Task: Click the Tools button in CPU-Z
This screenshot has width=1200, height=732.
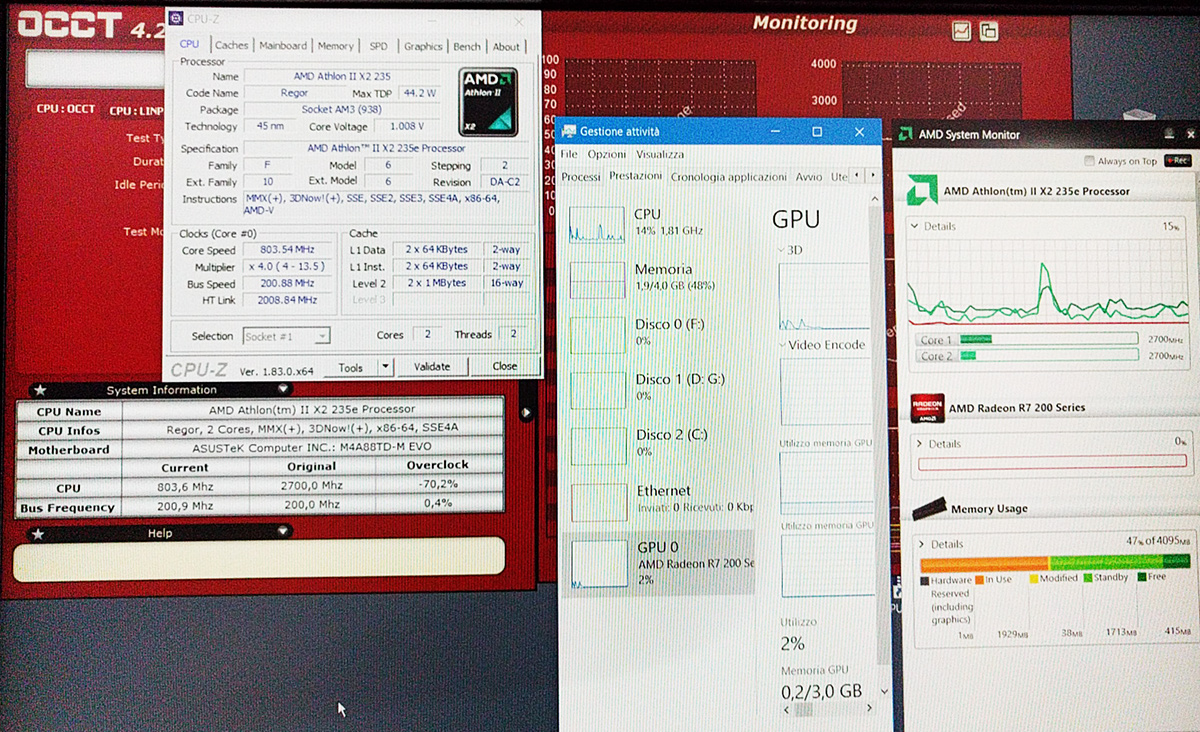Action: tap(351, 367)
